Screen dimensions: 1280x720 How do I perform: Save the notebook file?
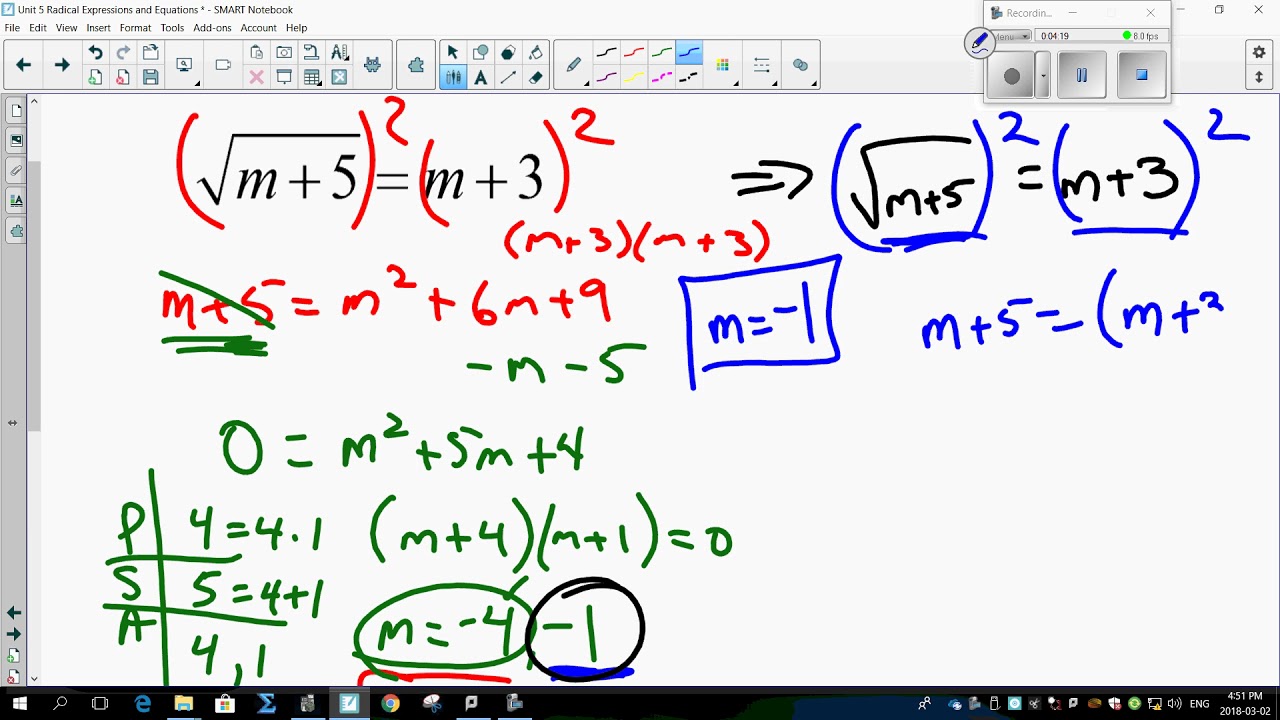[150, 77]
